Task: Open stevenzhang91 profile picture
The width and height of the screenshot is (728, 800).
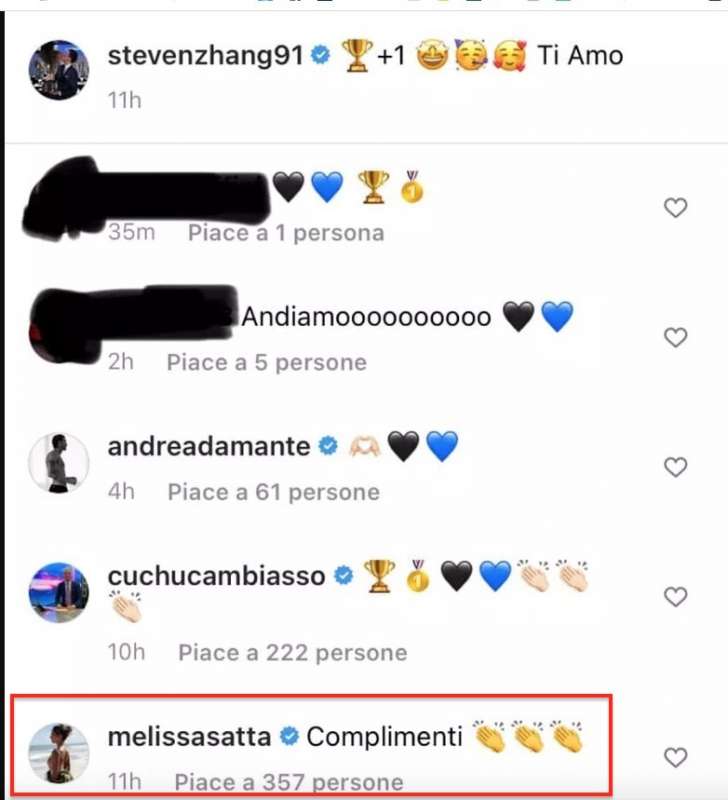Action: pyautogui.click(x=59, y=69)
